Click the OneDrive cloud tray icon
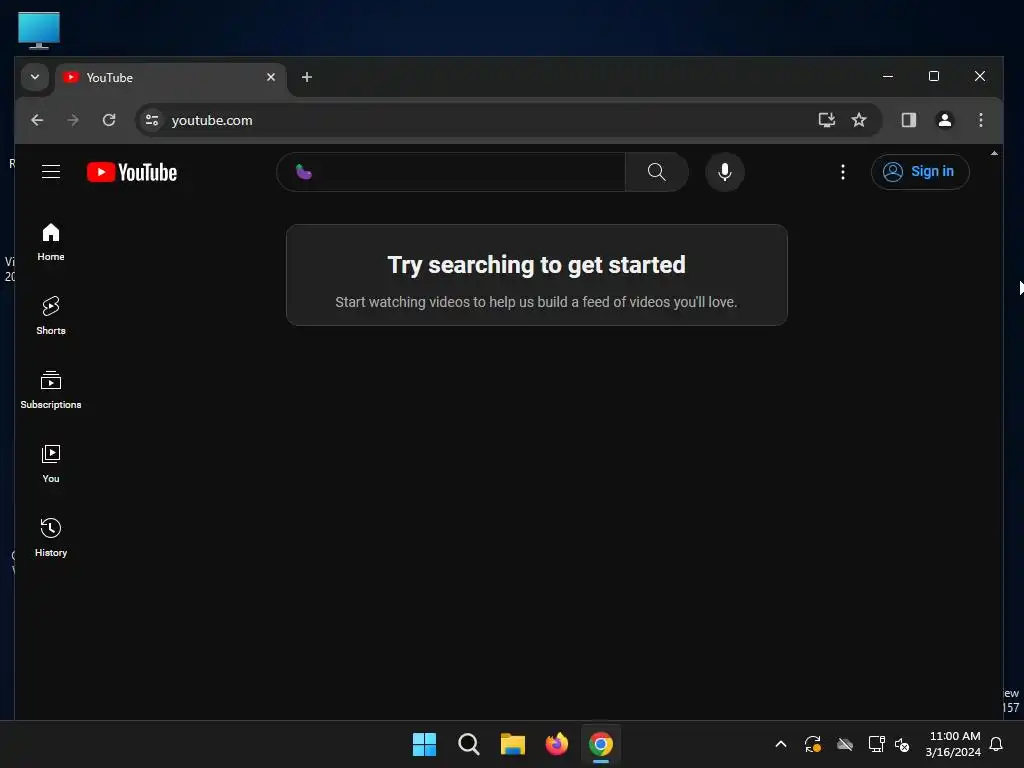Viewport: 1024px width, 768px height. [x=844, y=744]
